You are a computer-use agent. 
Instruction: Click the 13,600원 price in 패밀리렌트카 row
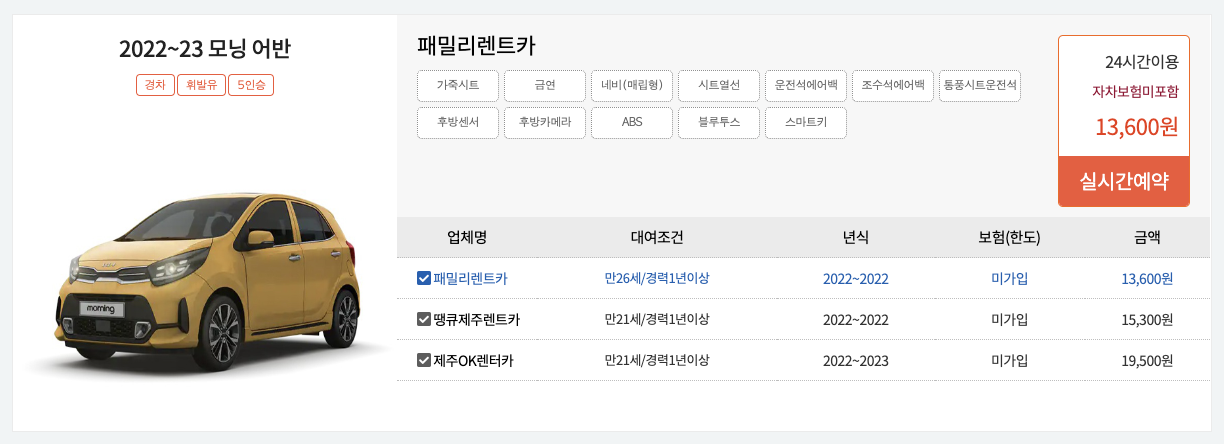click(x=1147, y=278)
